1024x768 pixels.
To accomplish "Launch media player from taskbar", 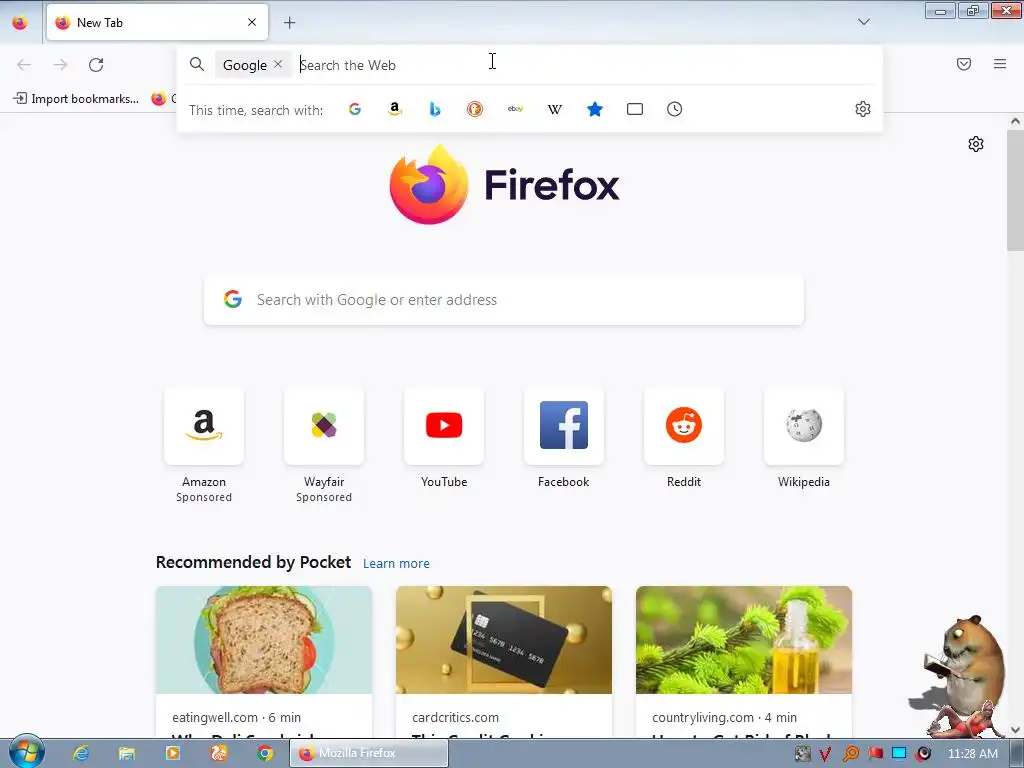I will pyautogui.click(x=173, y=753).
